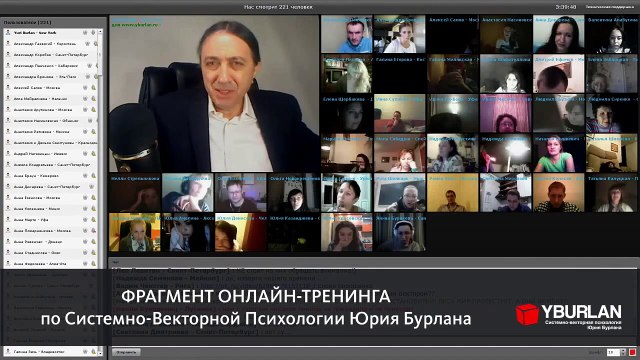Click Елена Щербакова webcam thumbnail
The height and width of the screenshot is (360, 640).
347,114
